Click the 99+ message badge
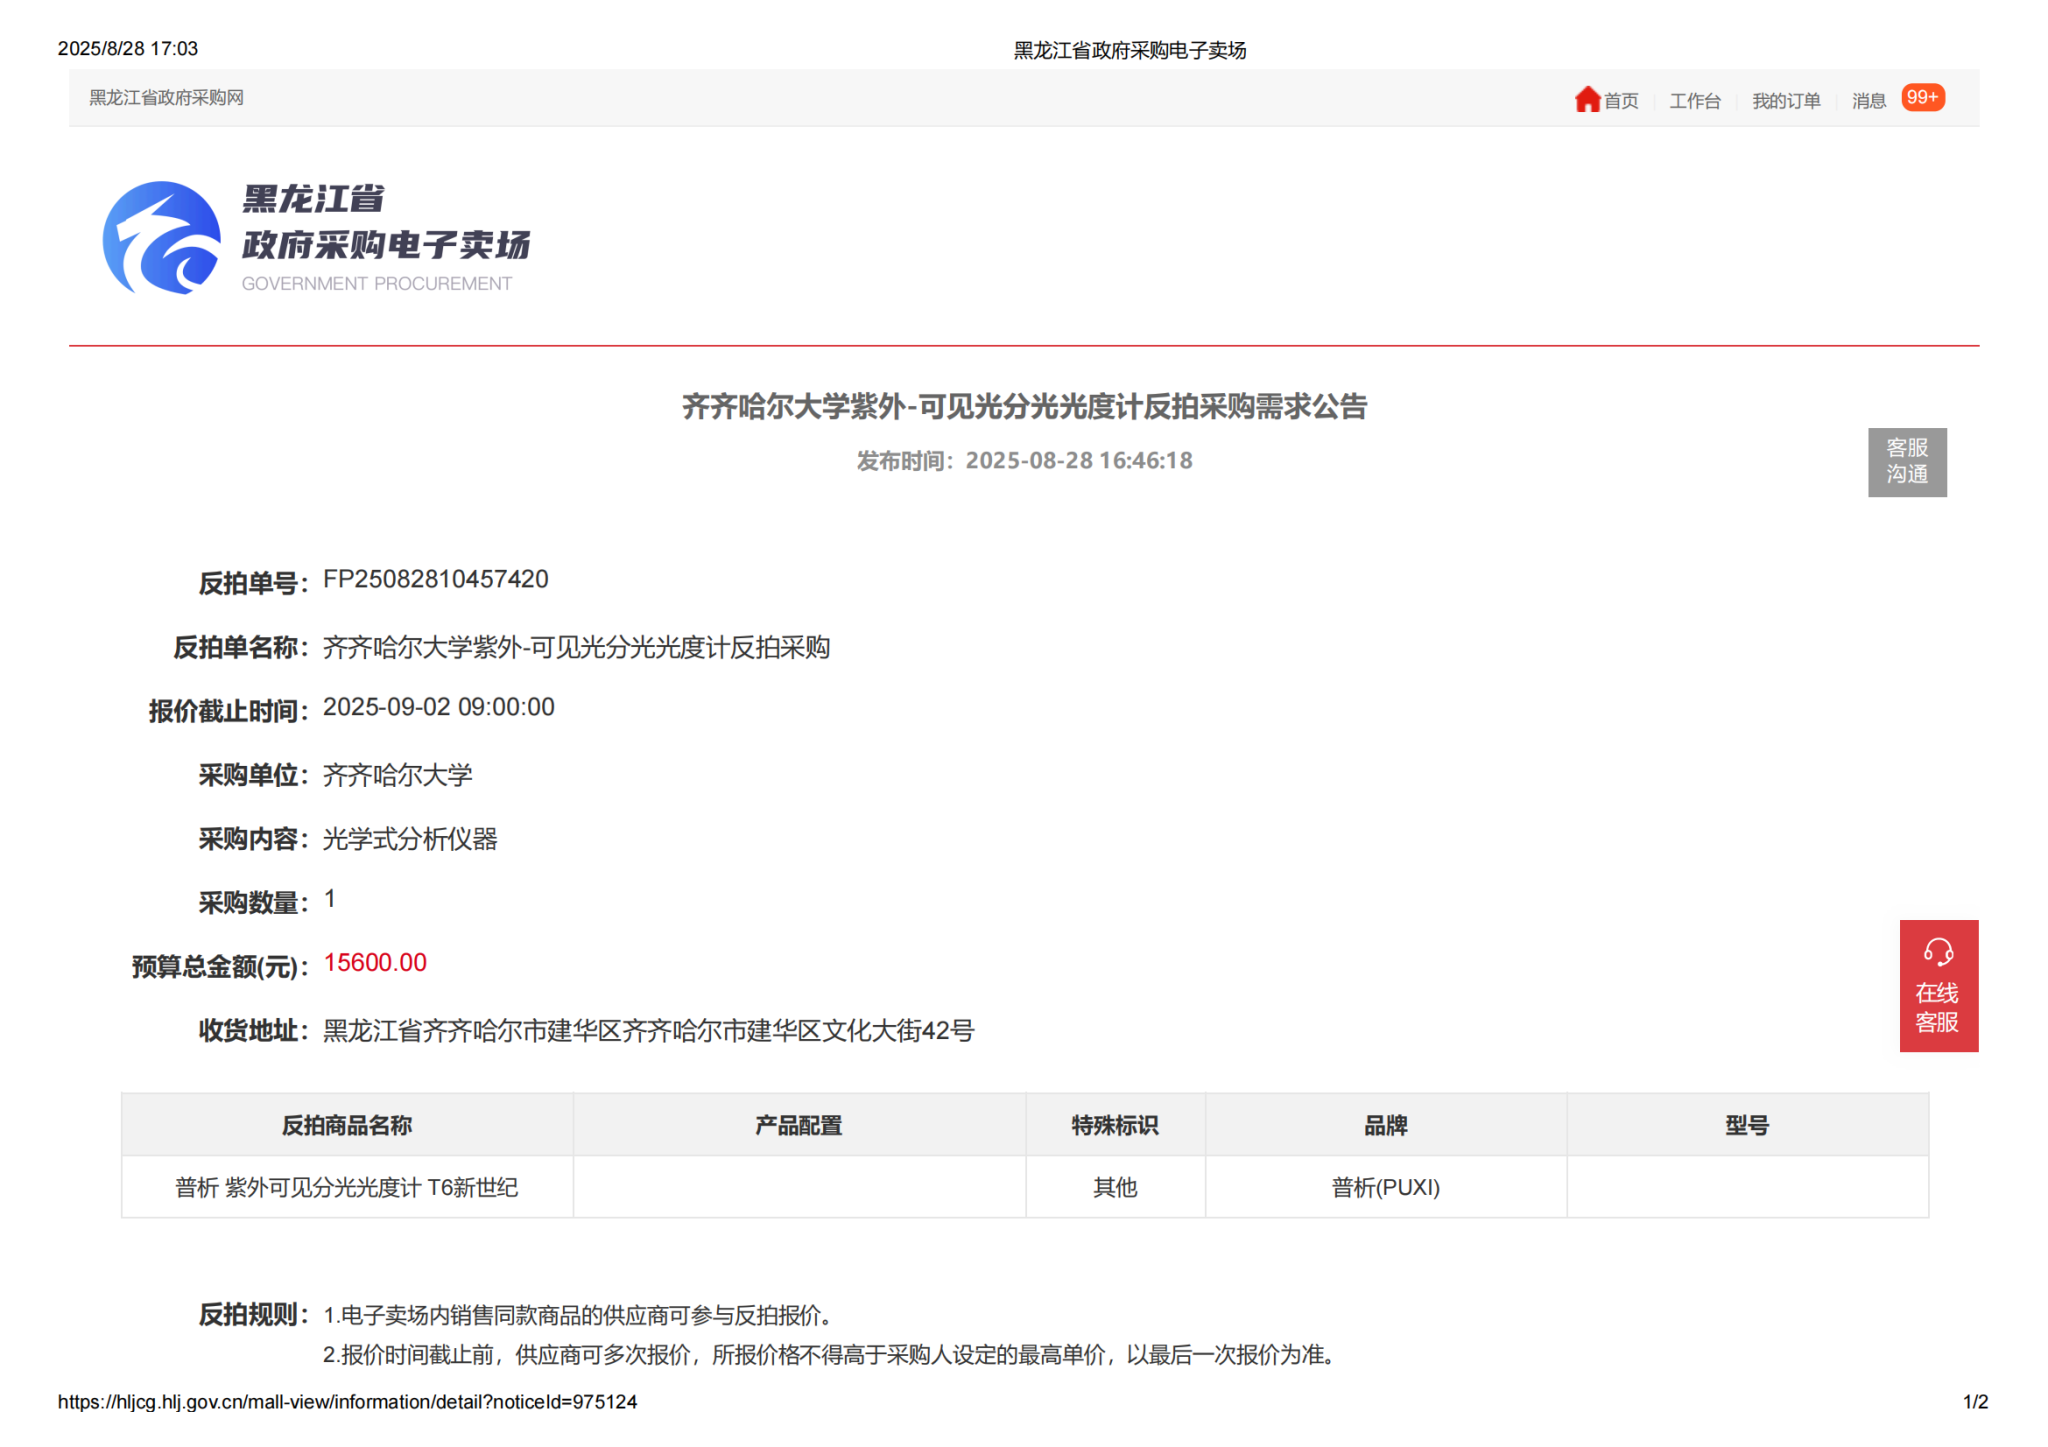This screenshot has height=1447, width=2048. [x=1922, y=98]
